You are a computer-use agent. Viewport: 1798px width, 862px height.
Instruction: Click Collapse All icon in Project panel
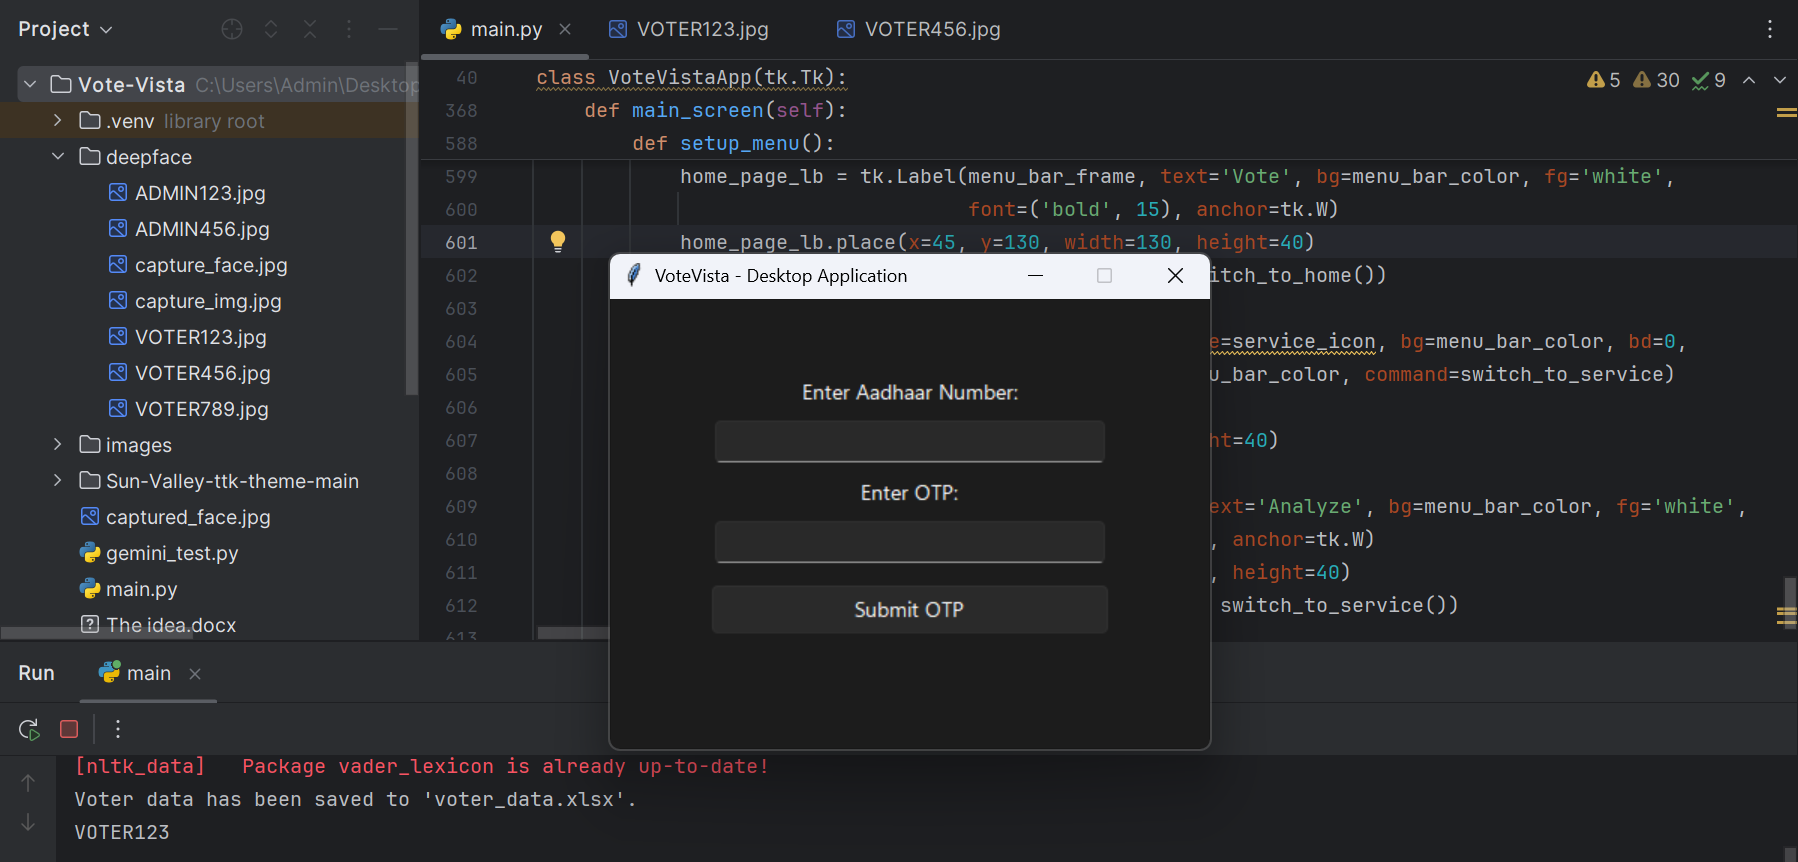(x=310, y=29)
